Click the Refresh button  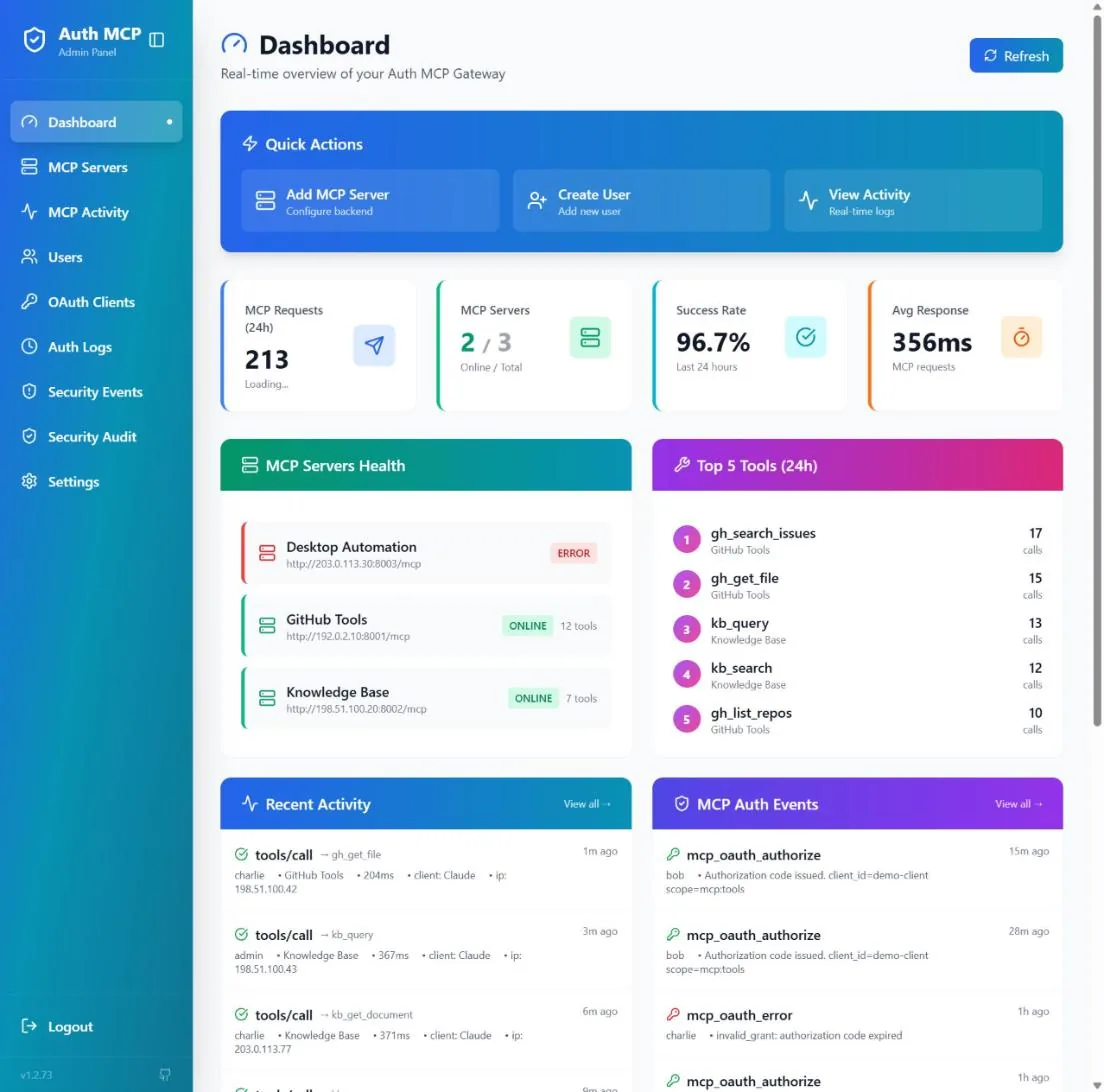tap(1015, 56)
